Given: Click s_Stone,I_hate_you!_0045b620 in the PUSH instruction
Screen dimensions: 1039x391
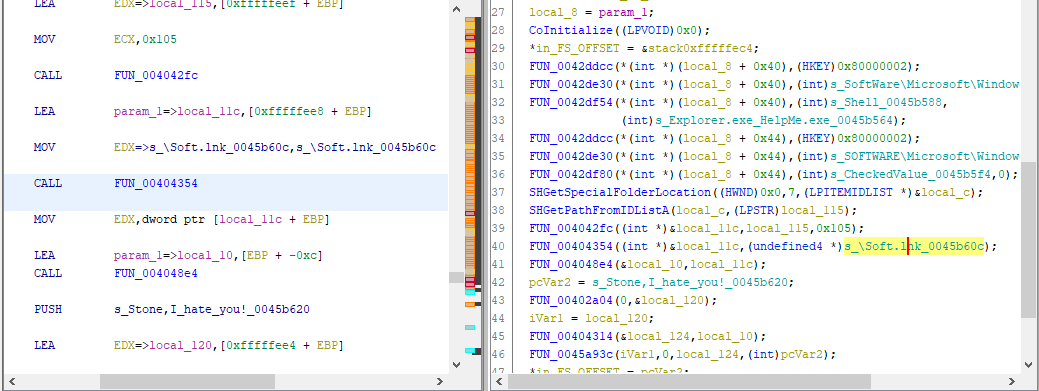Looking at the screenshot, I should (x=212, y=309).
